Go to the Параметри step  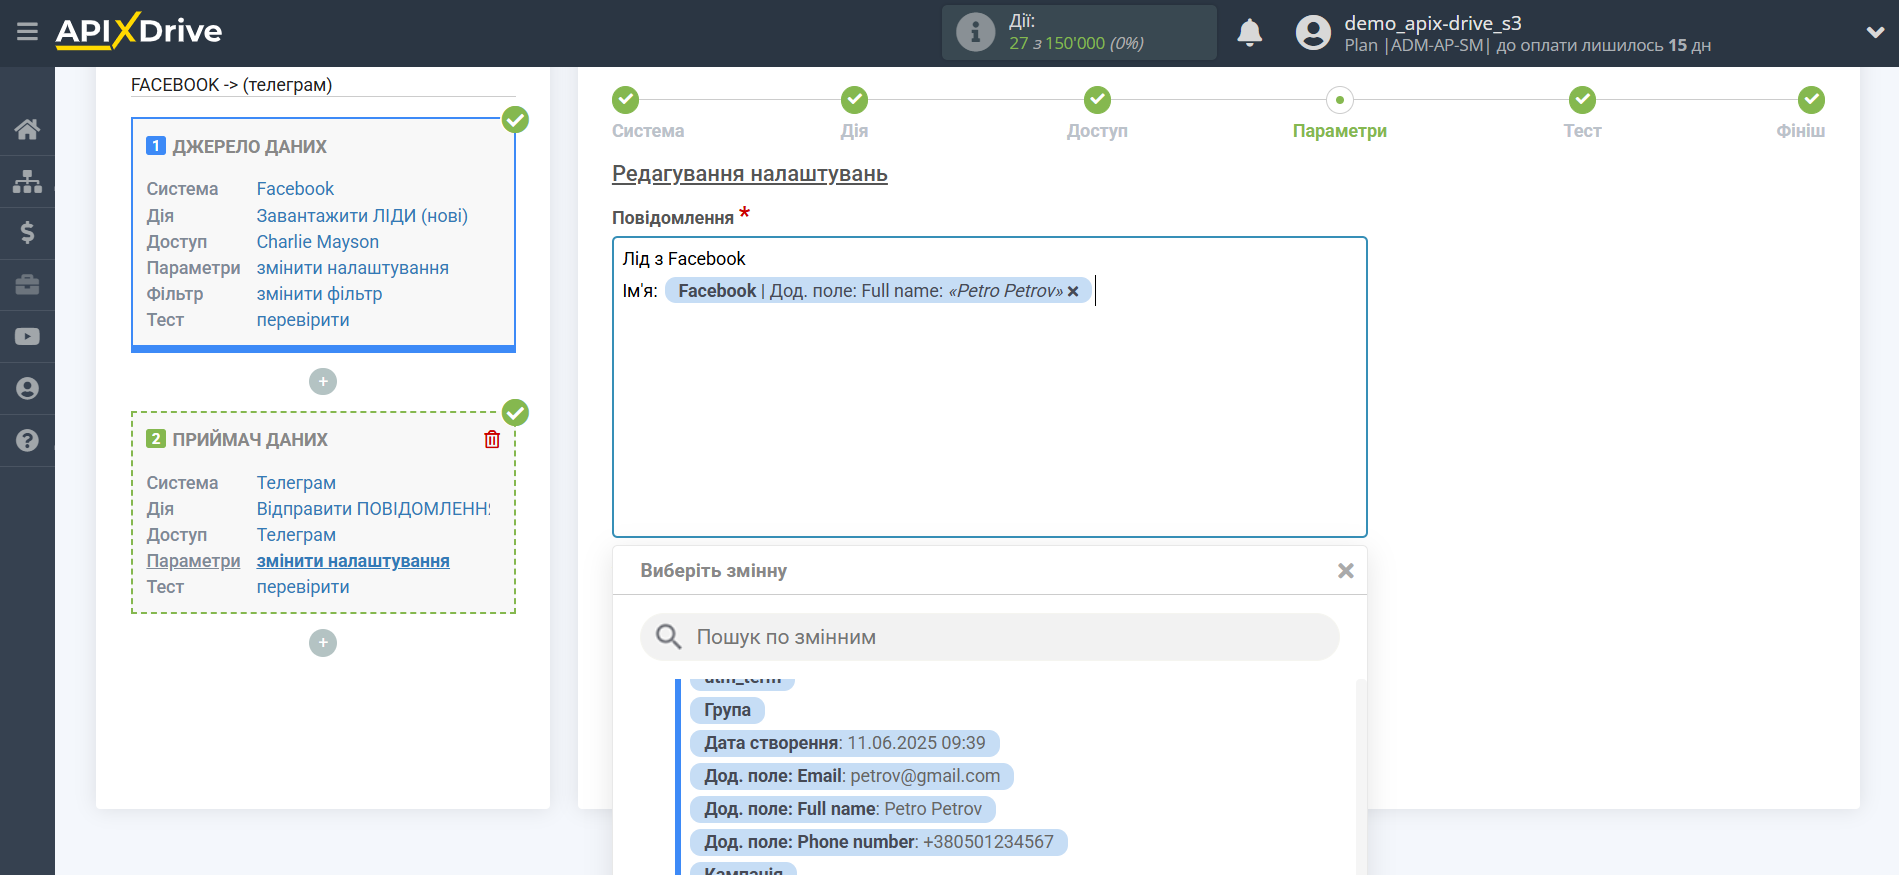1339,113
